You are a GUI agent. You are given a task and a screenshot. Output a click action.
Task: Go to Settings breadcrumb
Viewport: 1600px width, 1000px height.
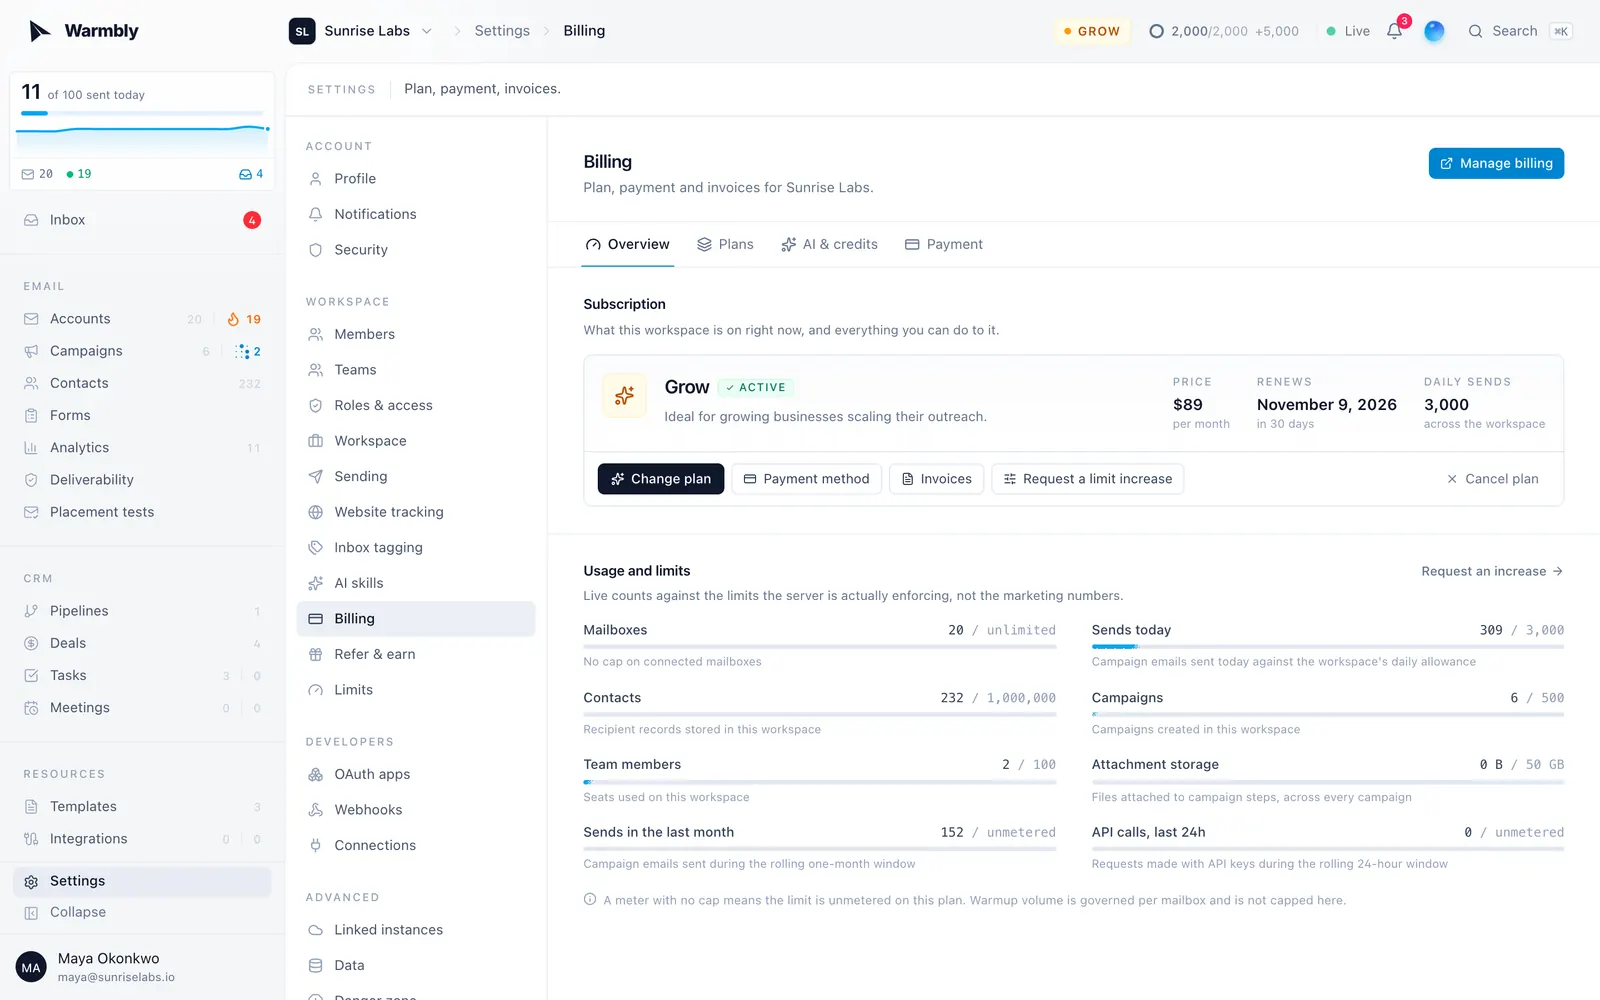502,31
